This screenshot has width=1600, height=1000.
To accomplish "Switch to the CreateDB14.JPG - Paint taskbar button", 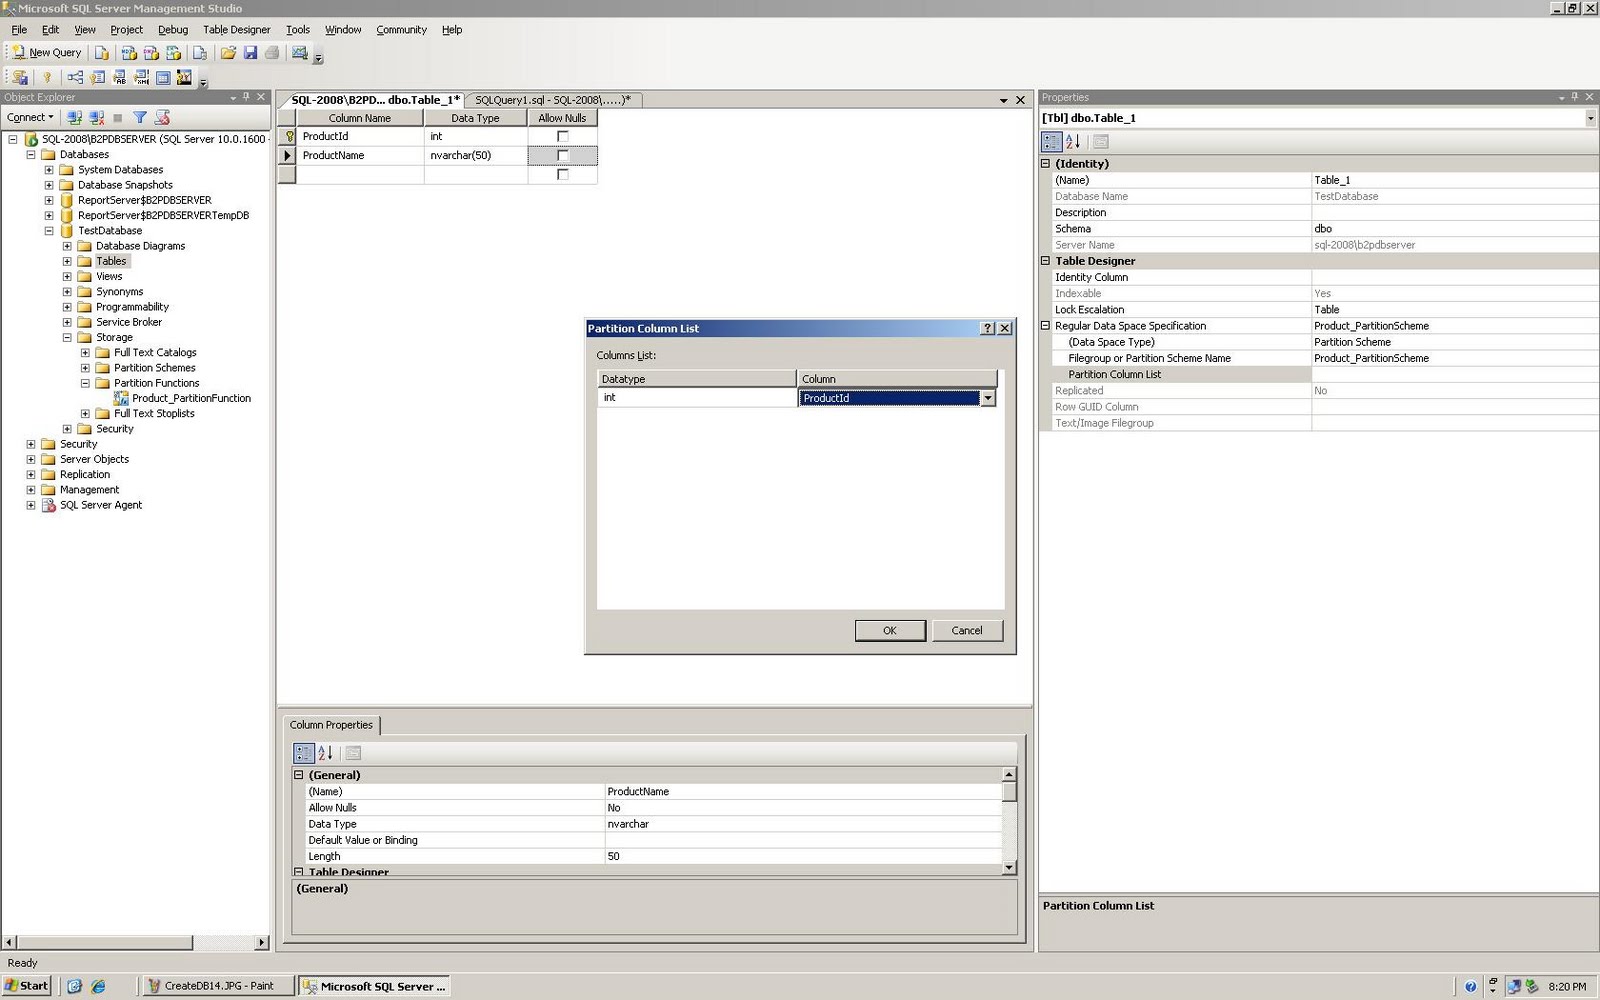I will click(219, 986).
